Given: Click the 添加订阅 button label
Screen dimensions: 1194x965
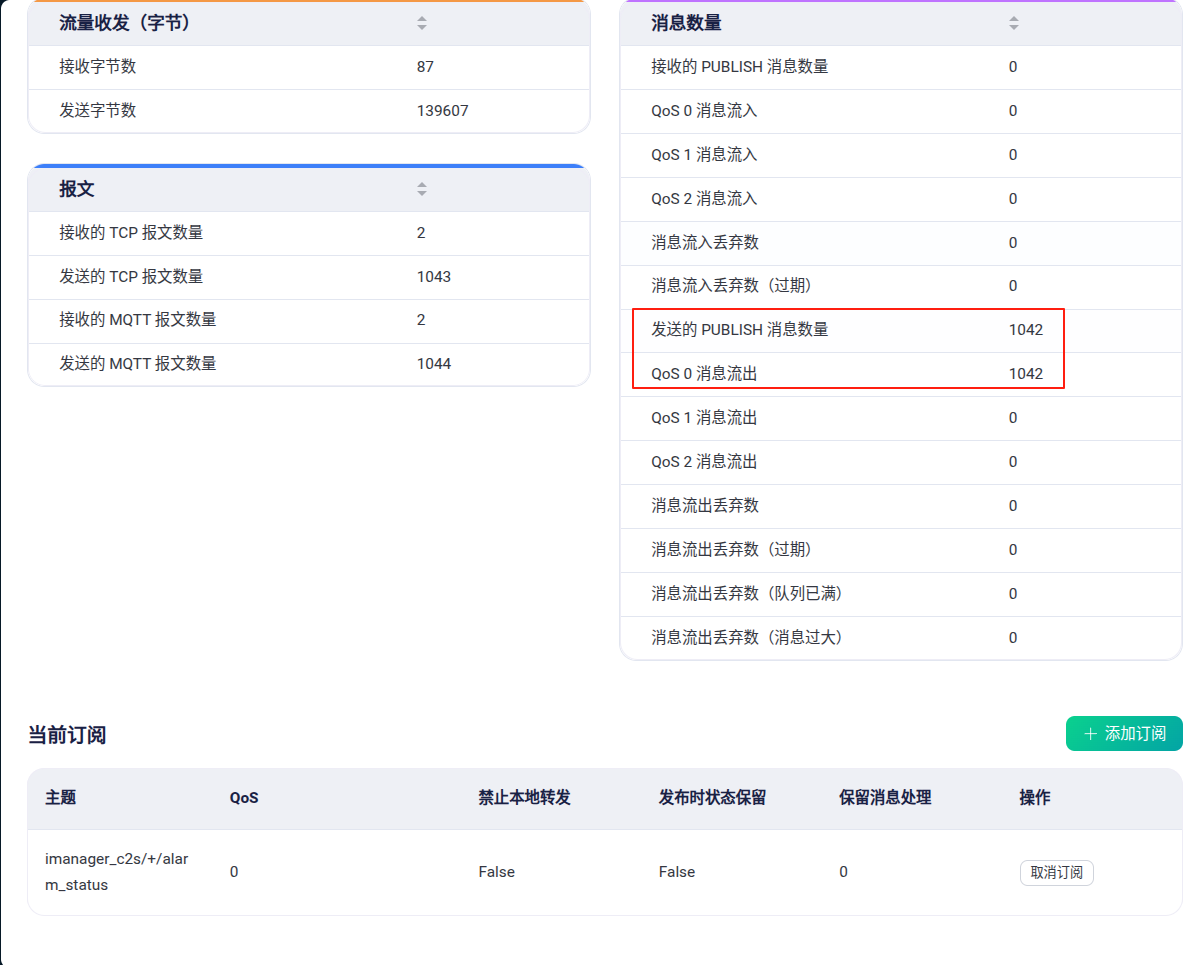Looking at the screenshot, I should coord(1135,734).
